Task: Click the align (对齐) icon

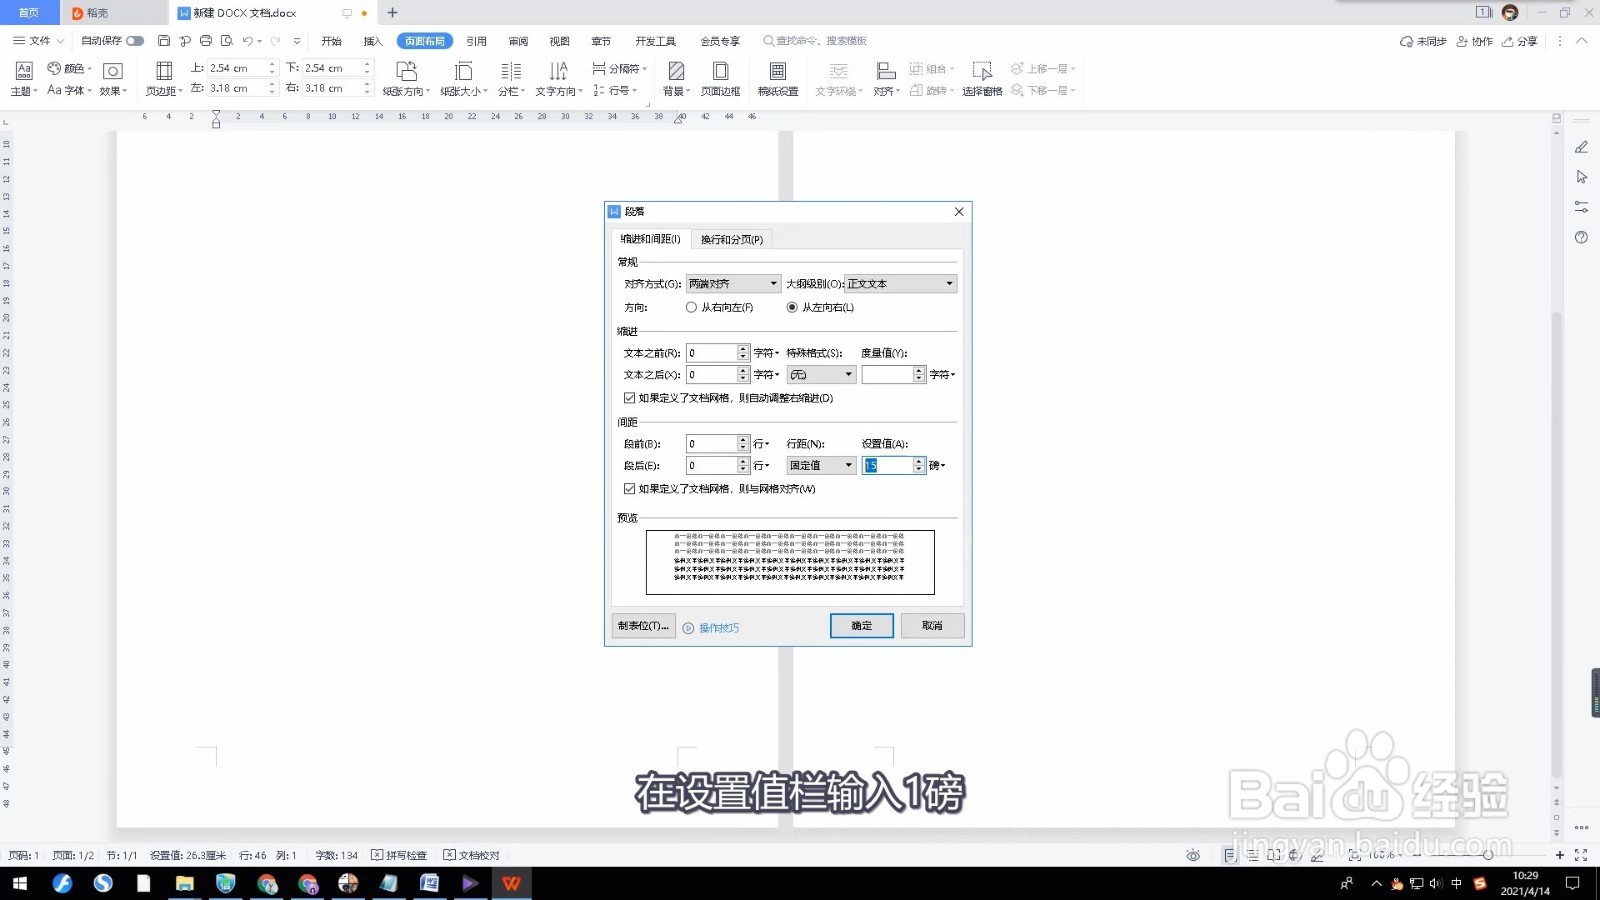Action: click(x=886, y=71)
